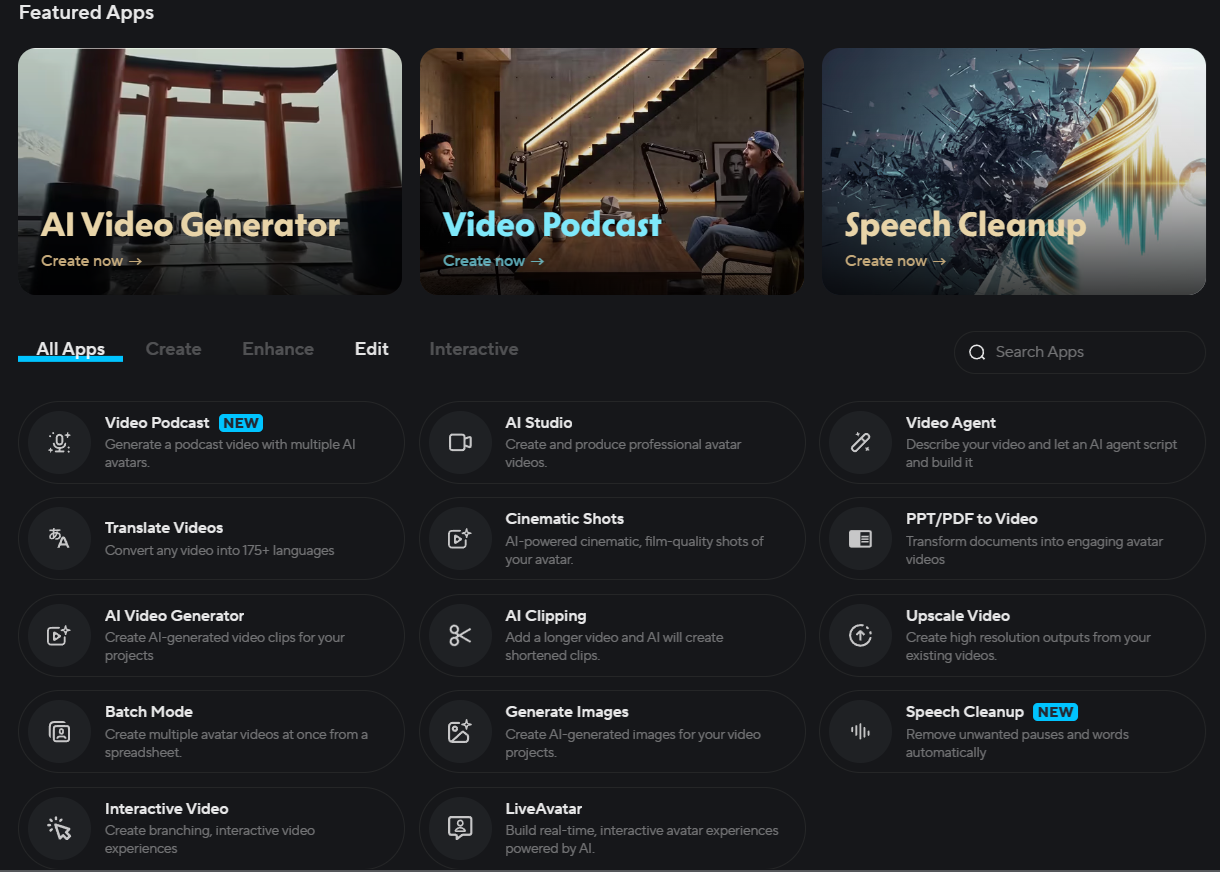Click the PPT/PDF to Video document icon

(861, 539)
